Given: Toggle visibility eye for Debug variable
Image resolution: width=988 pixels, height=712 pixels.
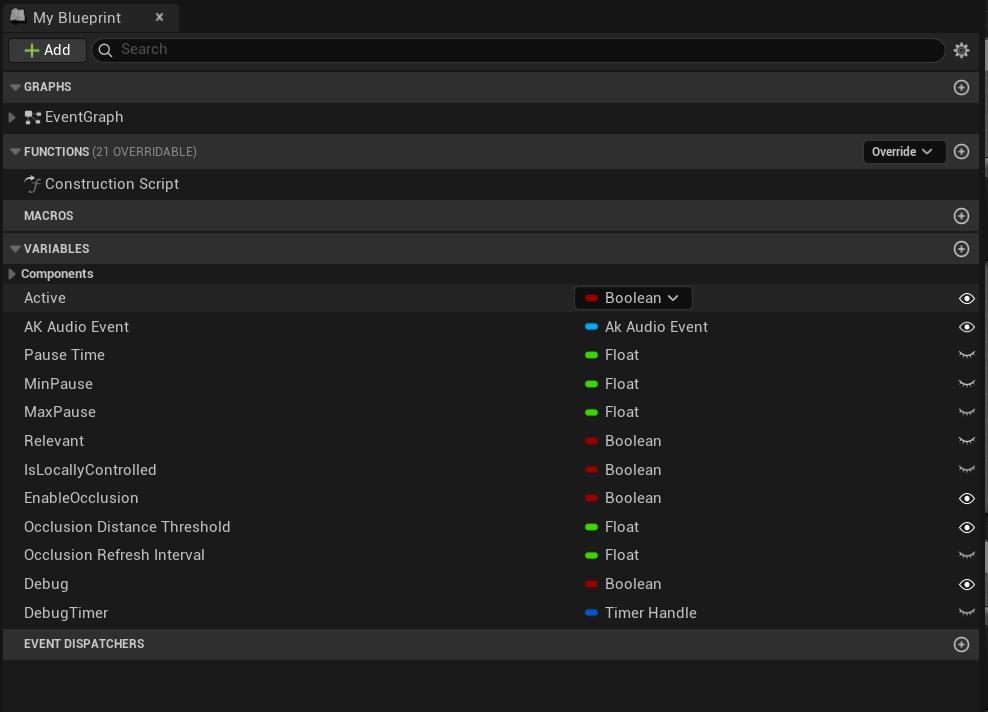Looking at the screenshot, I should [x=967, y=585].
